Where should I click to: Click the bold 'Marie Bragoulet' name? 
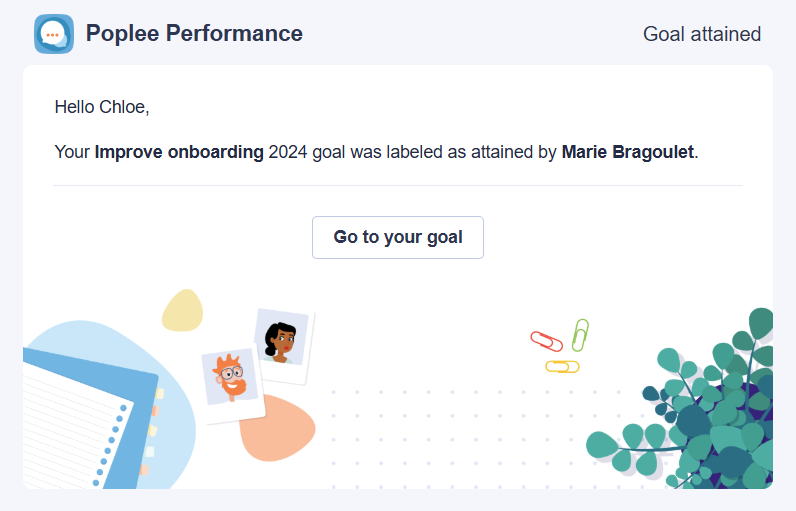[627, 152]
